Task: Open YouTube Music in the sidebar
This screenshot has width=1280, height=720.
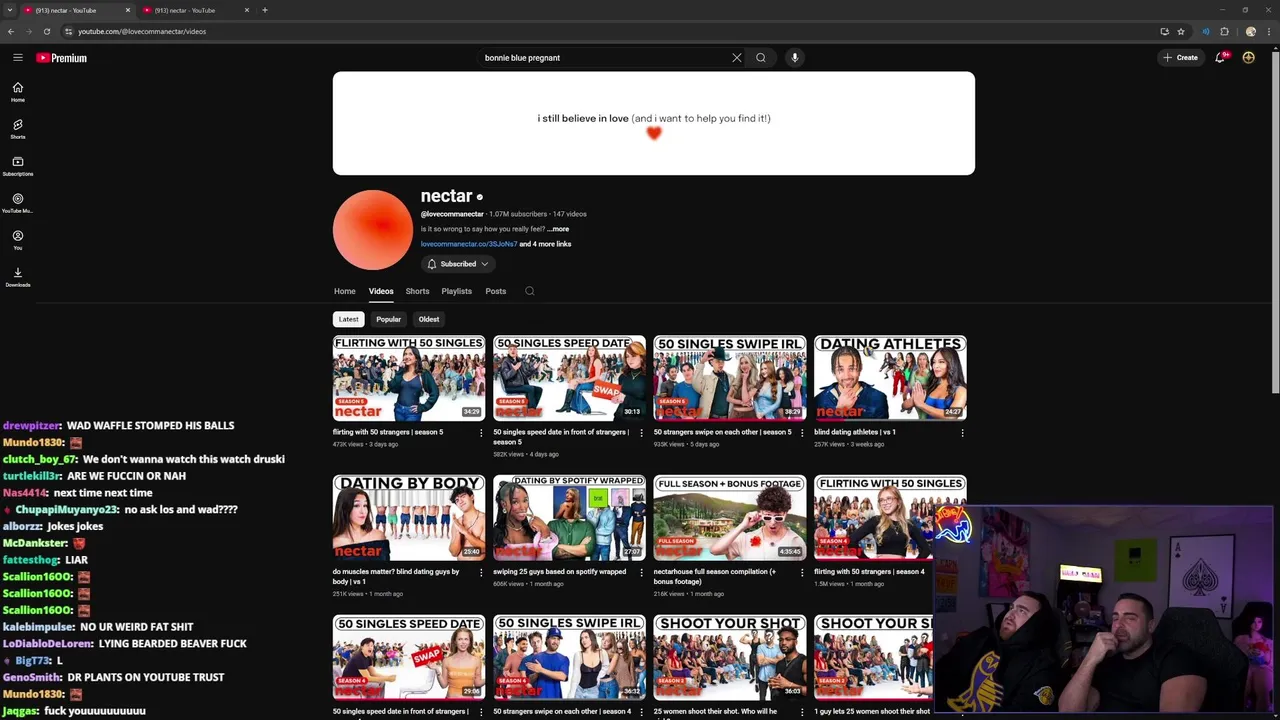Action: (17, 203)
